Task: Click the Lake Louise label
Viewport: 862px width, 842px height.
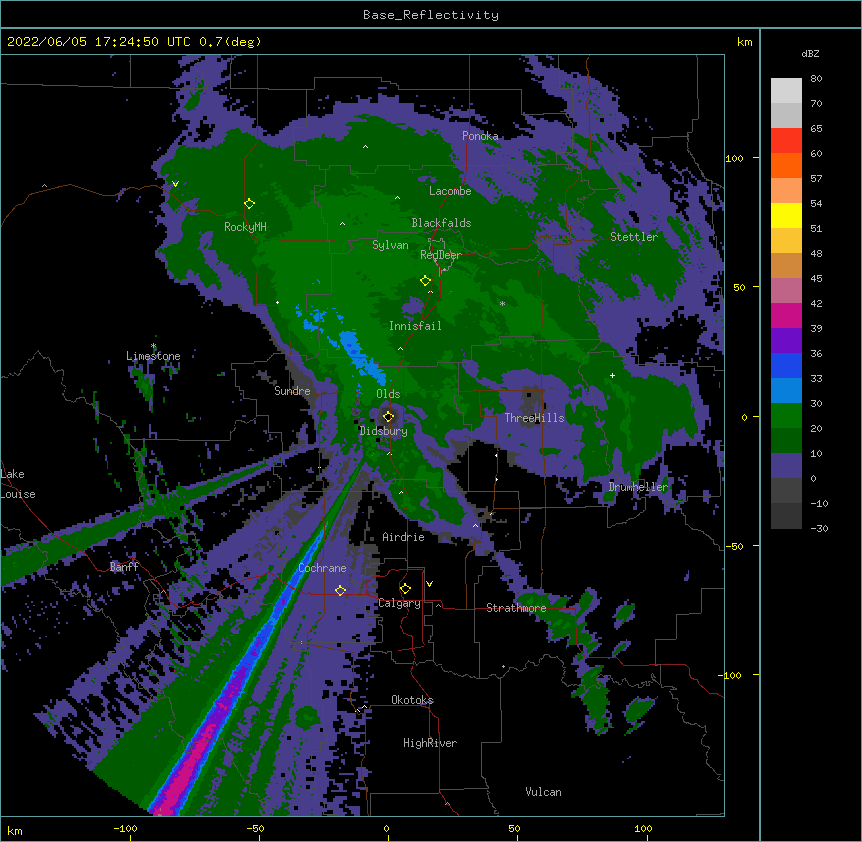Action: pos(18,484)
